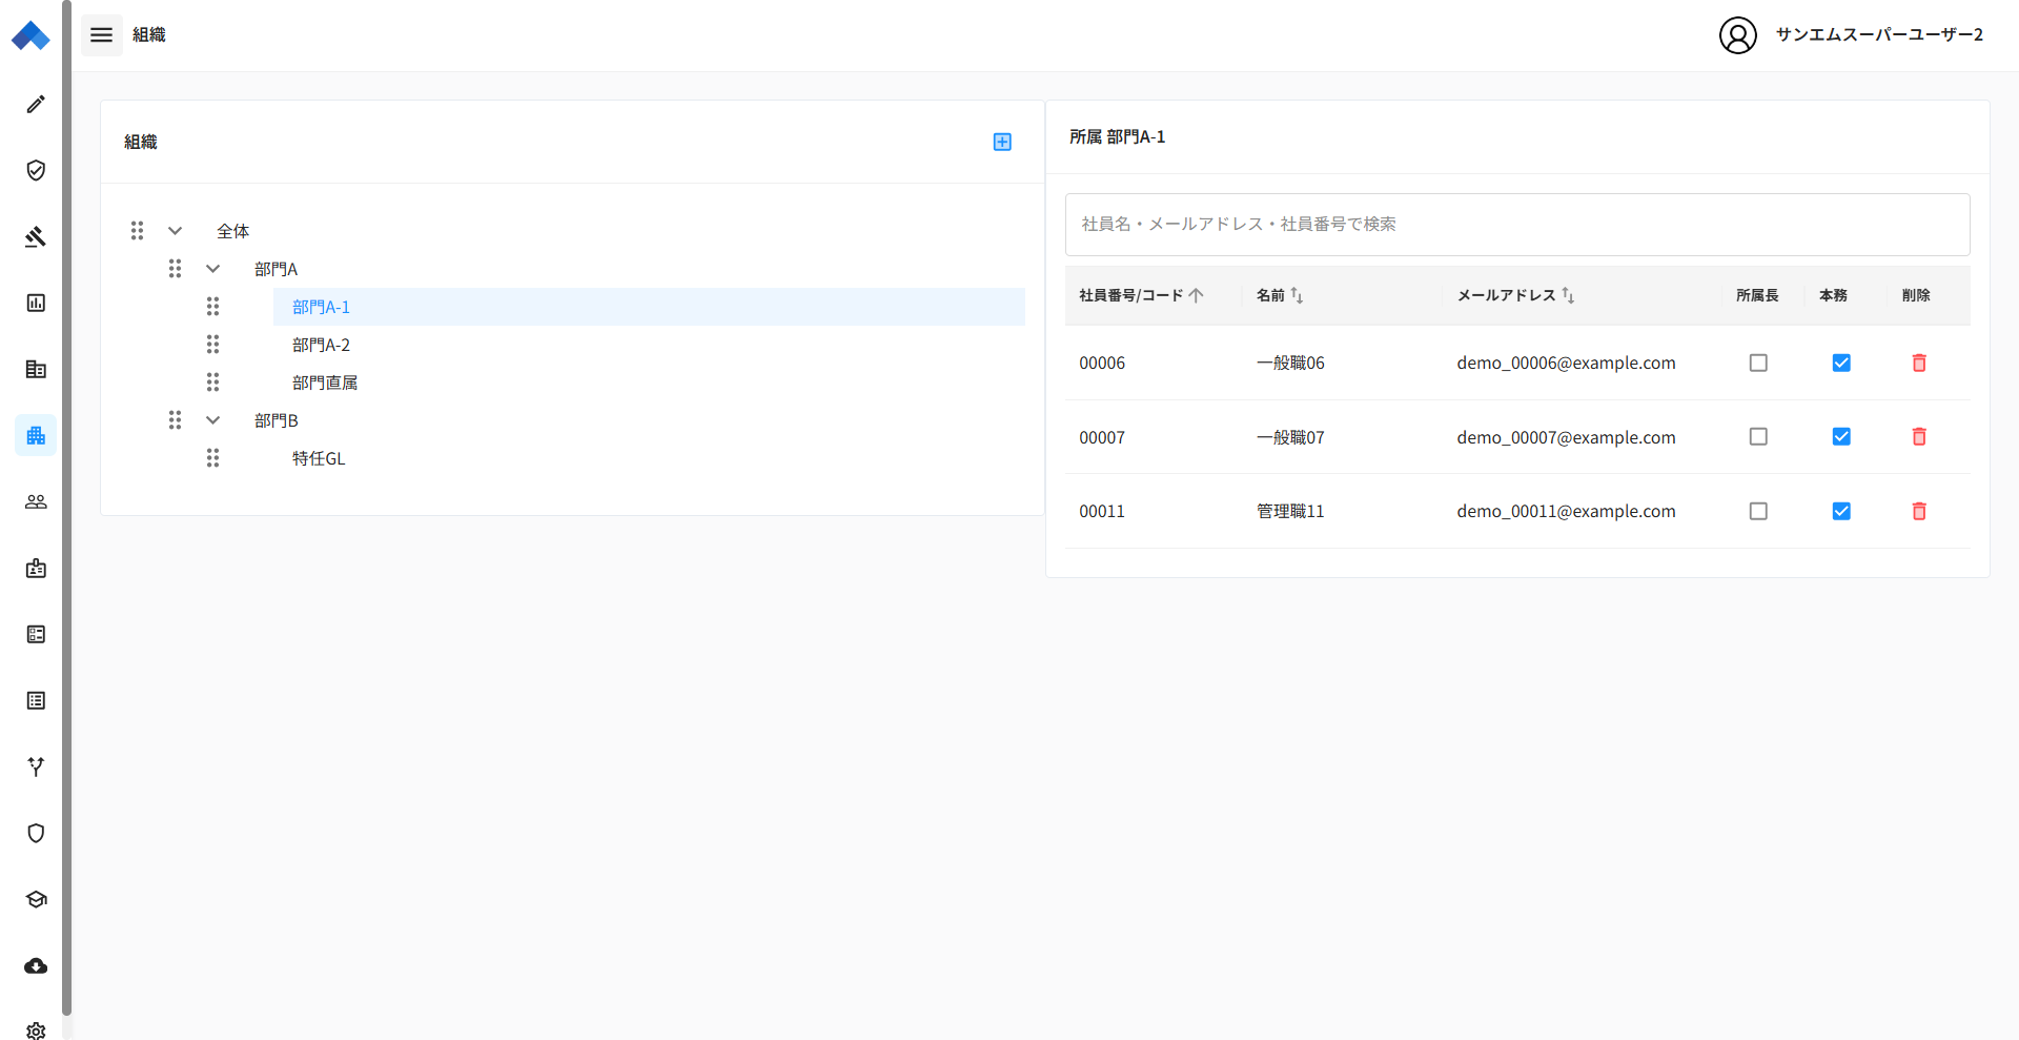Screen dimensions: 2019x1040
Task: Grab the drag handle for 部門B
Action: [x=175, y=420]
